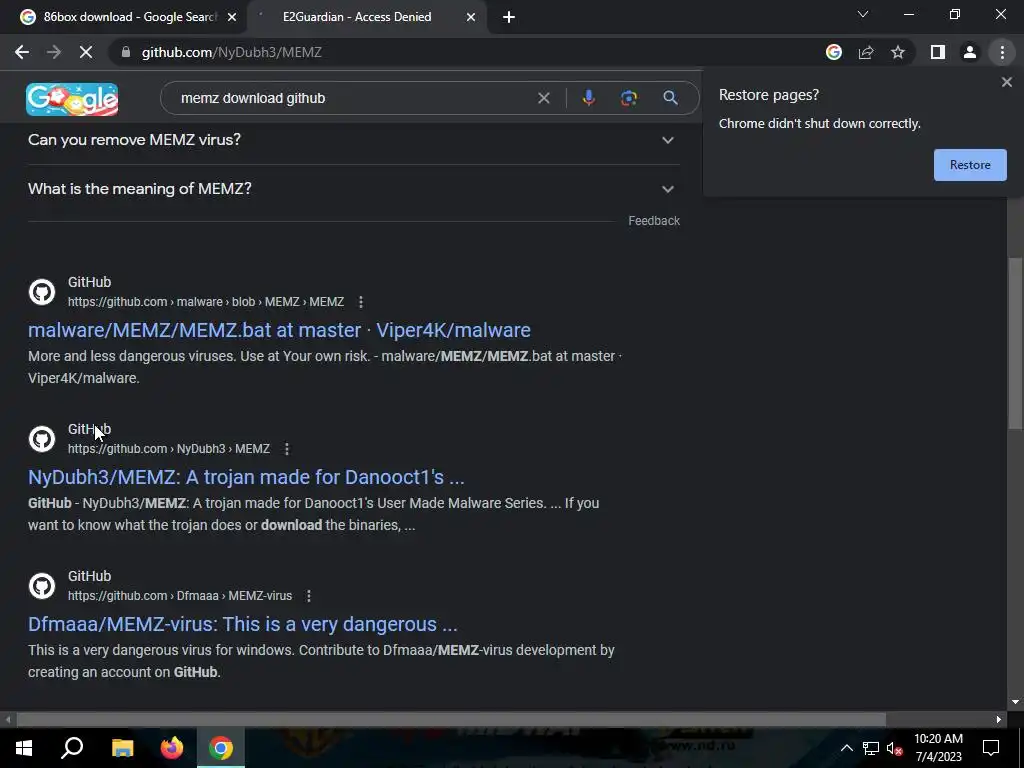Open the Windows Start menu
The height and width of the screenshot is (768, 1024).
(24, 748)
